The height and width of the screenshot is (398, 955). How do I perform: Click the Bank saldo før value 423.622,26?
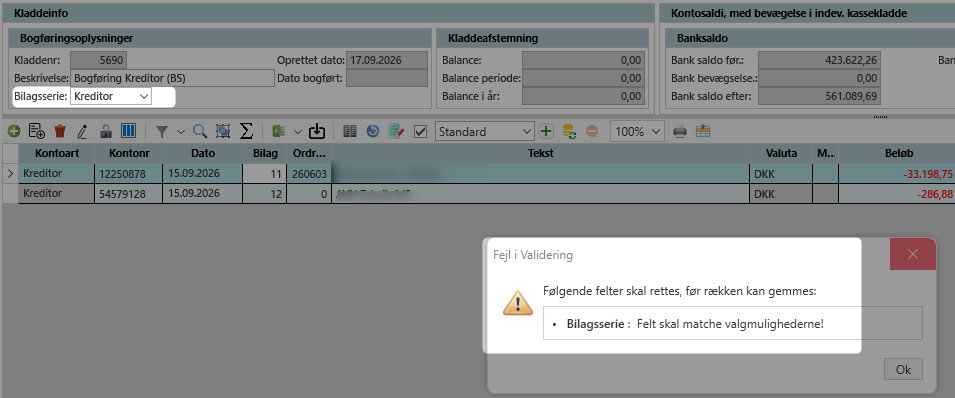point(820,60)
